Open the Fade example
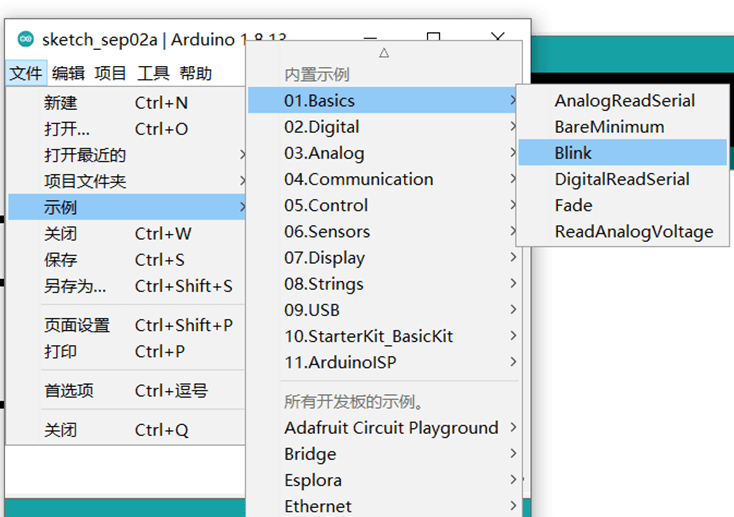The image size is (734, 517). 623,206
